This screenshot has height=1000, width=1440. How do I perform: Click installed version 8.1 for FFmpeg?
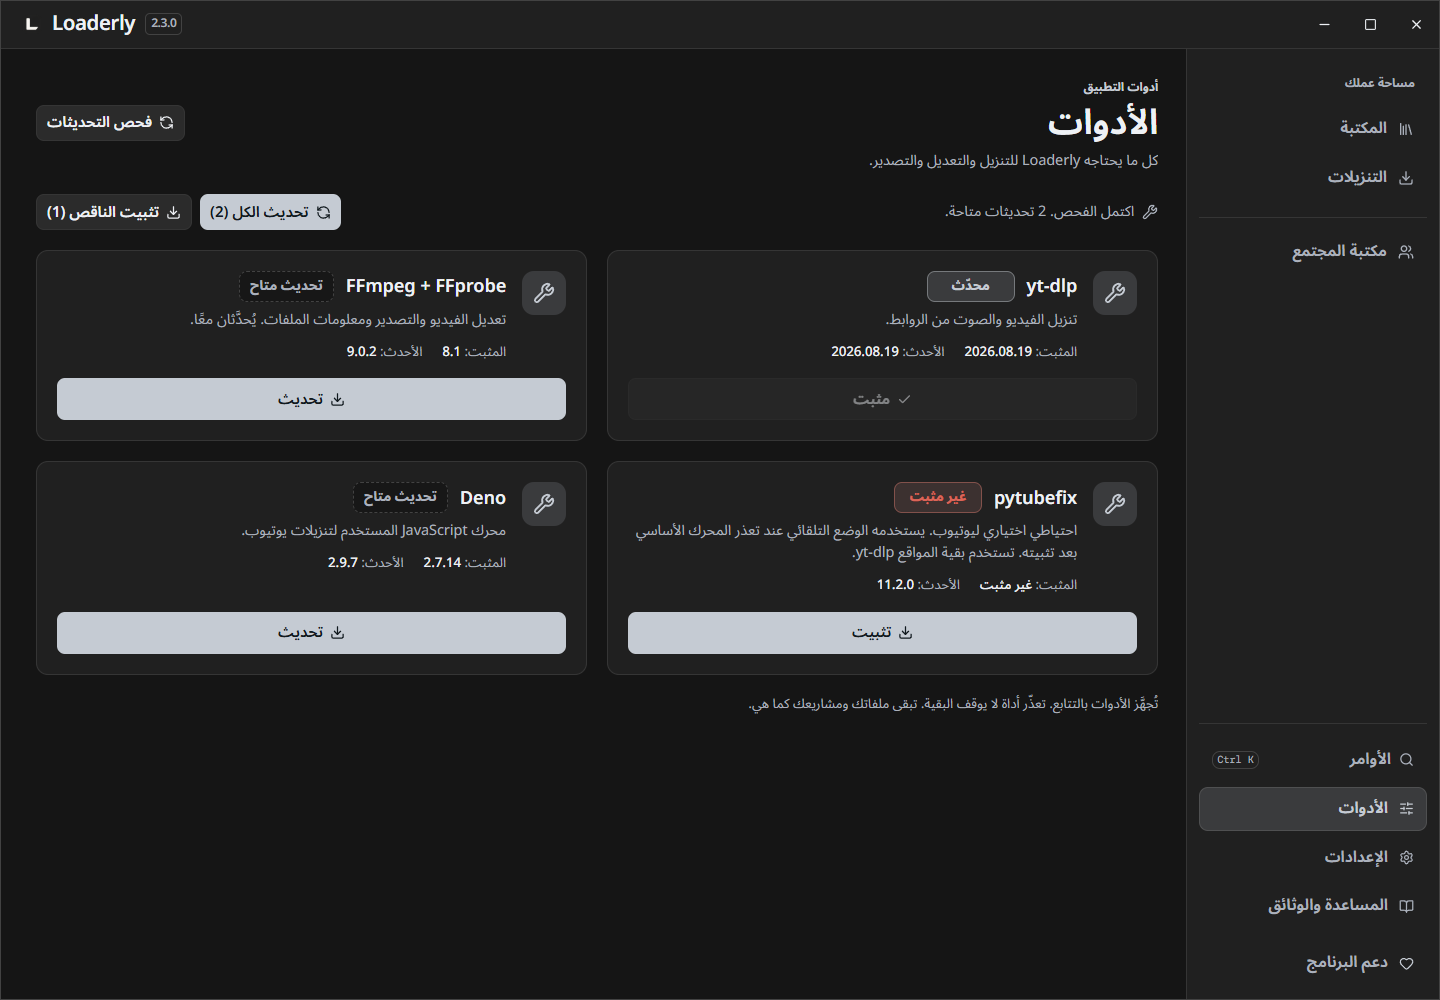coord(451,352)
